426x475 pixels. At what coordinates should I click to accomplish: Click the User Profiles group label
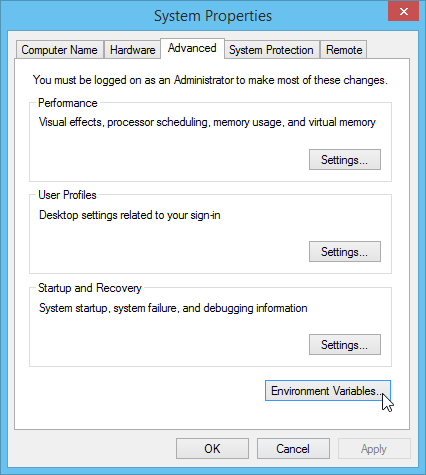click(x=67, y=195)
